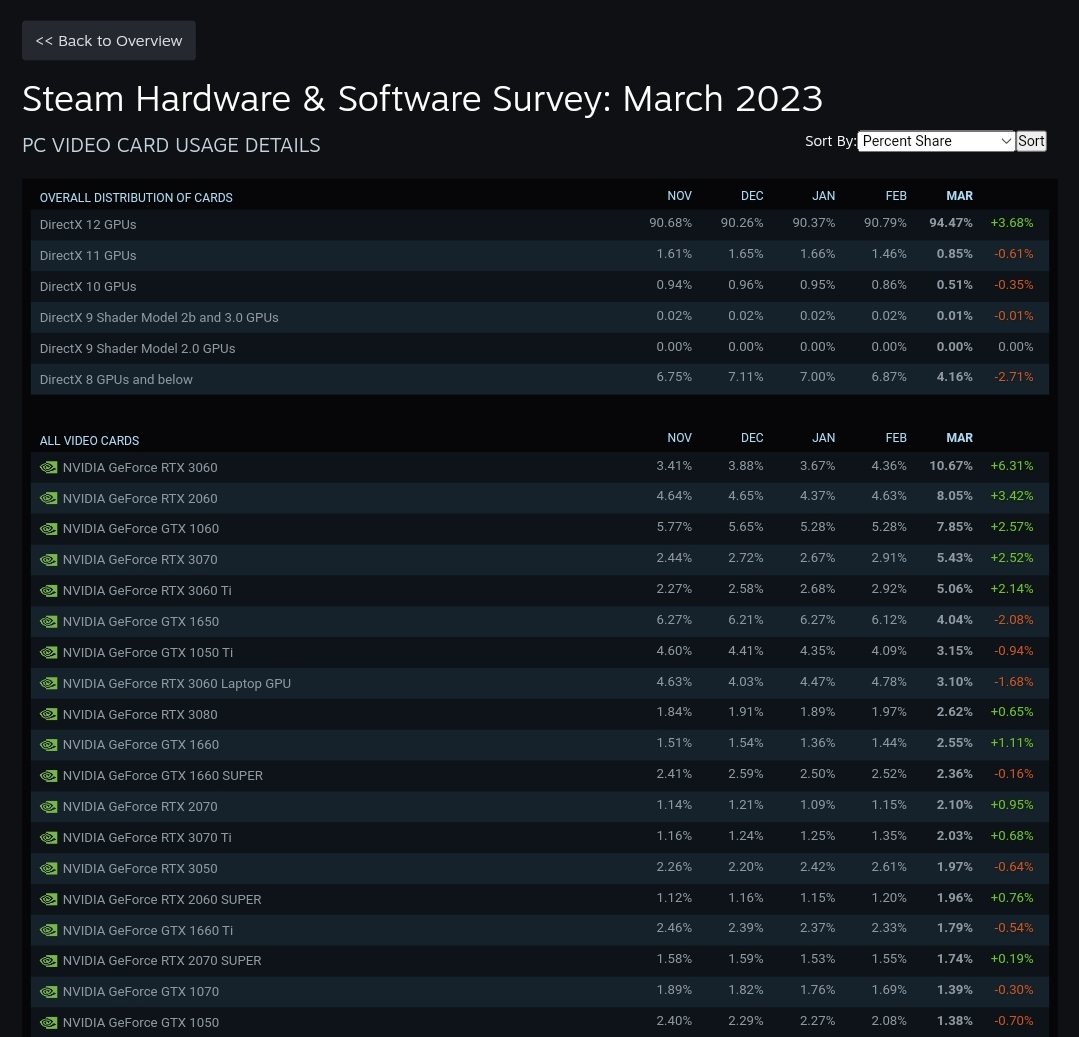Image resolution: width=1079 pixels, height=1037 pixels.
Task: Select the DirectX 10 GPUs row label
Action: click(x=88, y=286)
